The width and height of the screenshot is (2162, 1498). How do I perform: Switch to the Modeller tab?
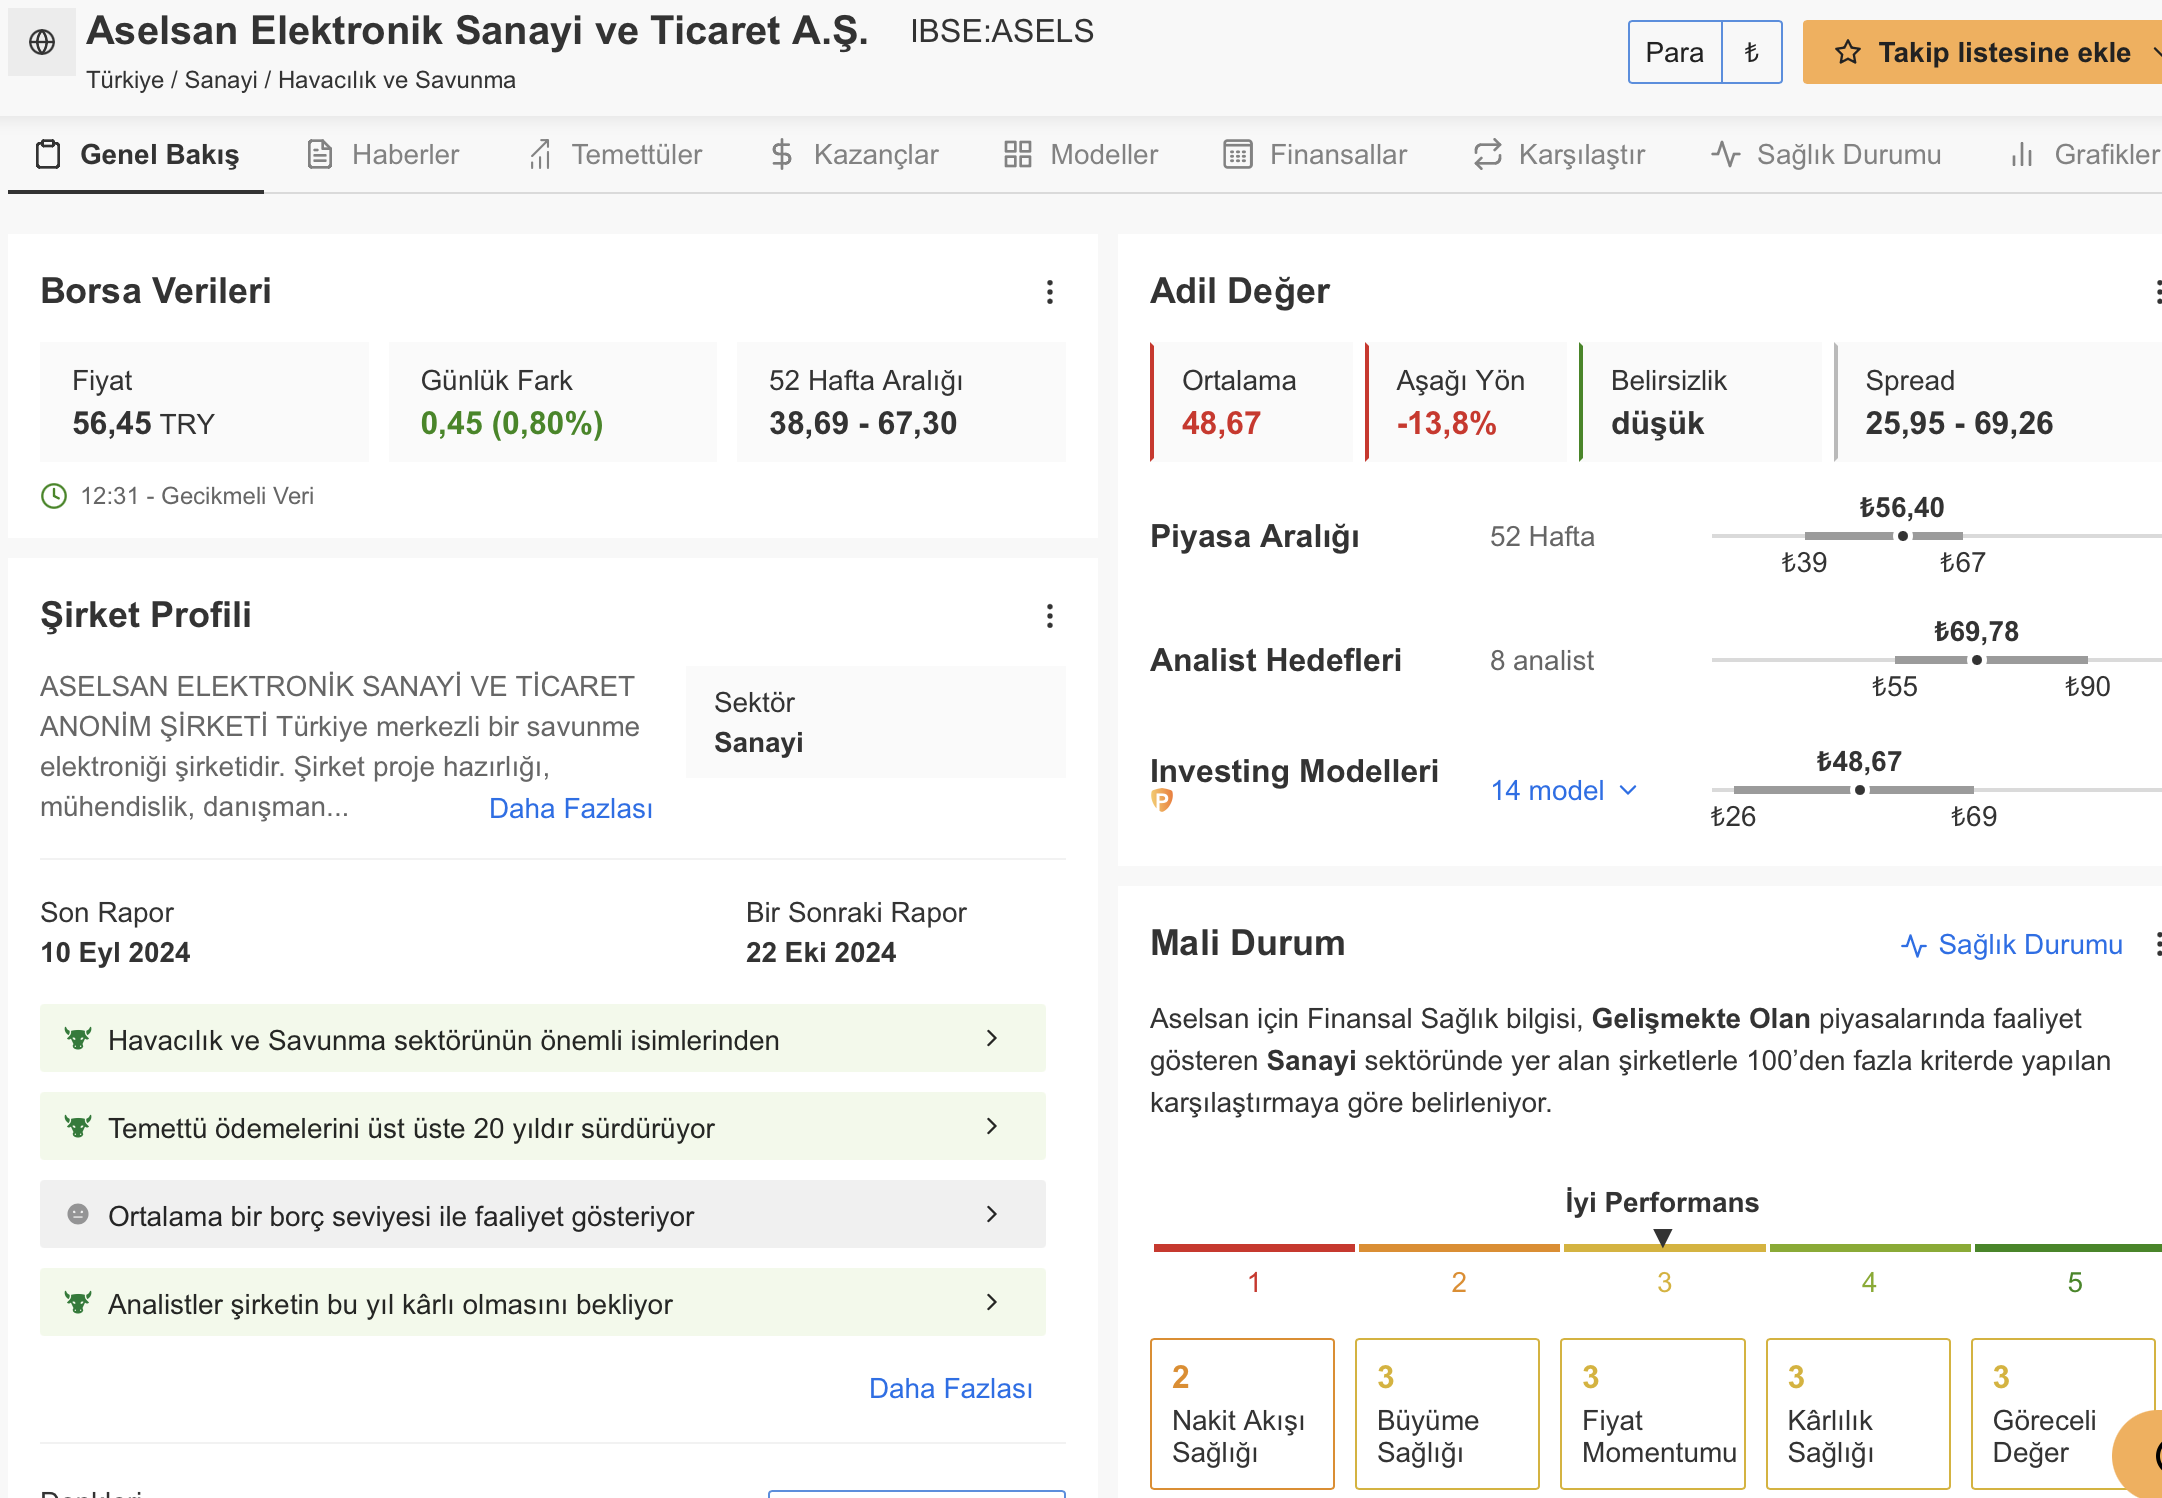(1081, 154)
